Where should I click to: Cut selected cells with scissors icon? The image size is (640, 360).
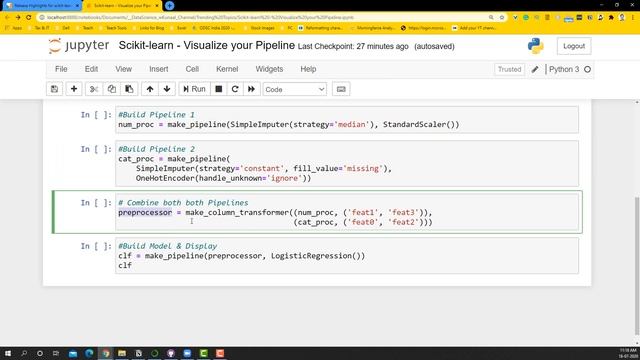point(94,89)
